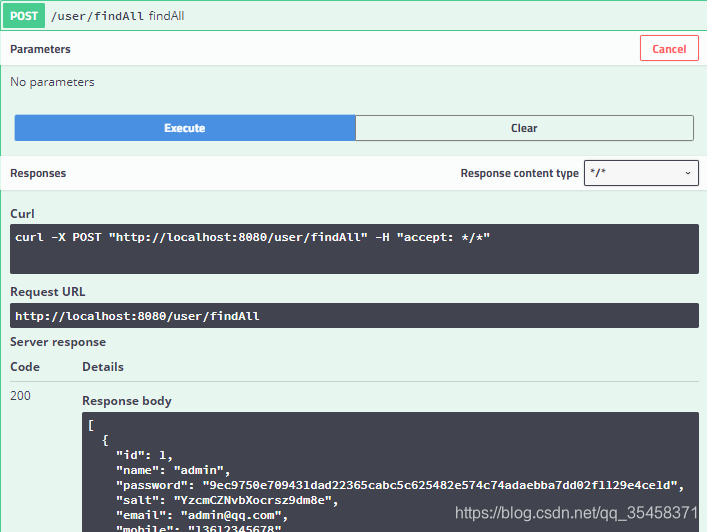This screenshot has height=532, width=707.
Task: Click the Clear button
Action: [524, 128]
